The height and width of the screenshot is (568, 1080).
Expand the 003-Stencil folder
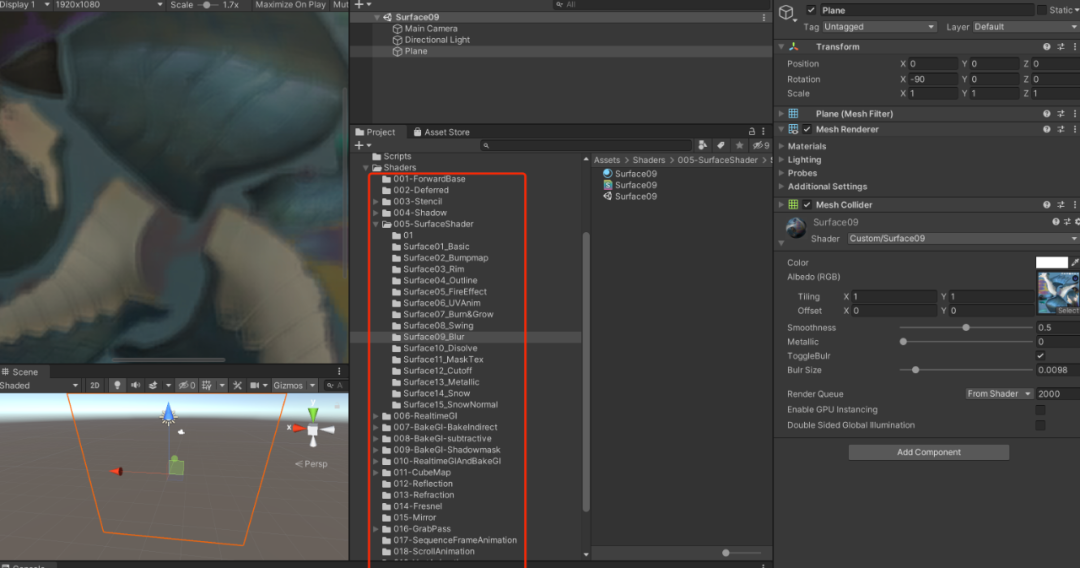coord(376,202)
